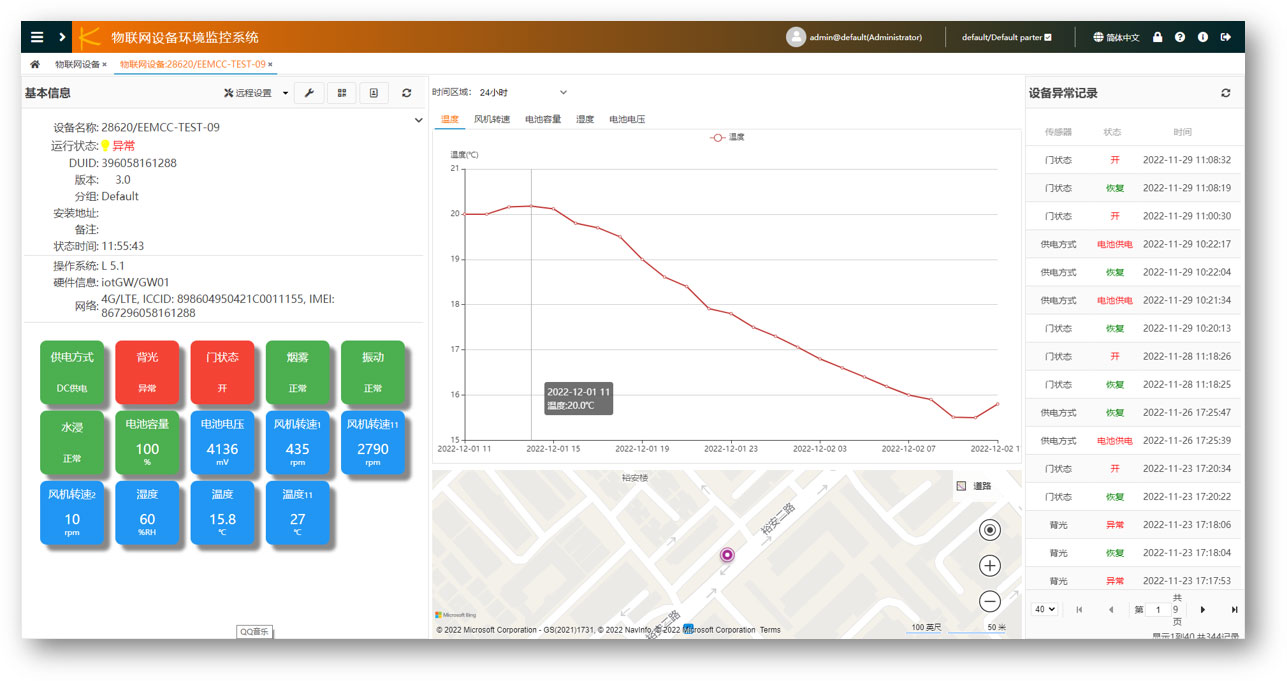Zoom in on the map

click(x=989, y=566)
